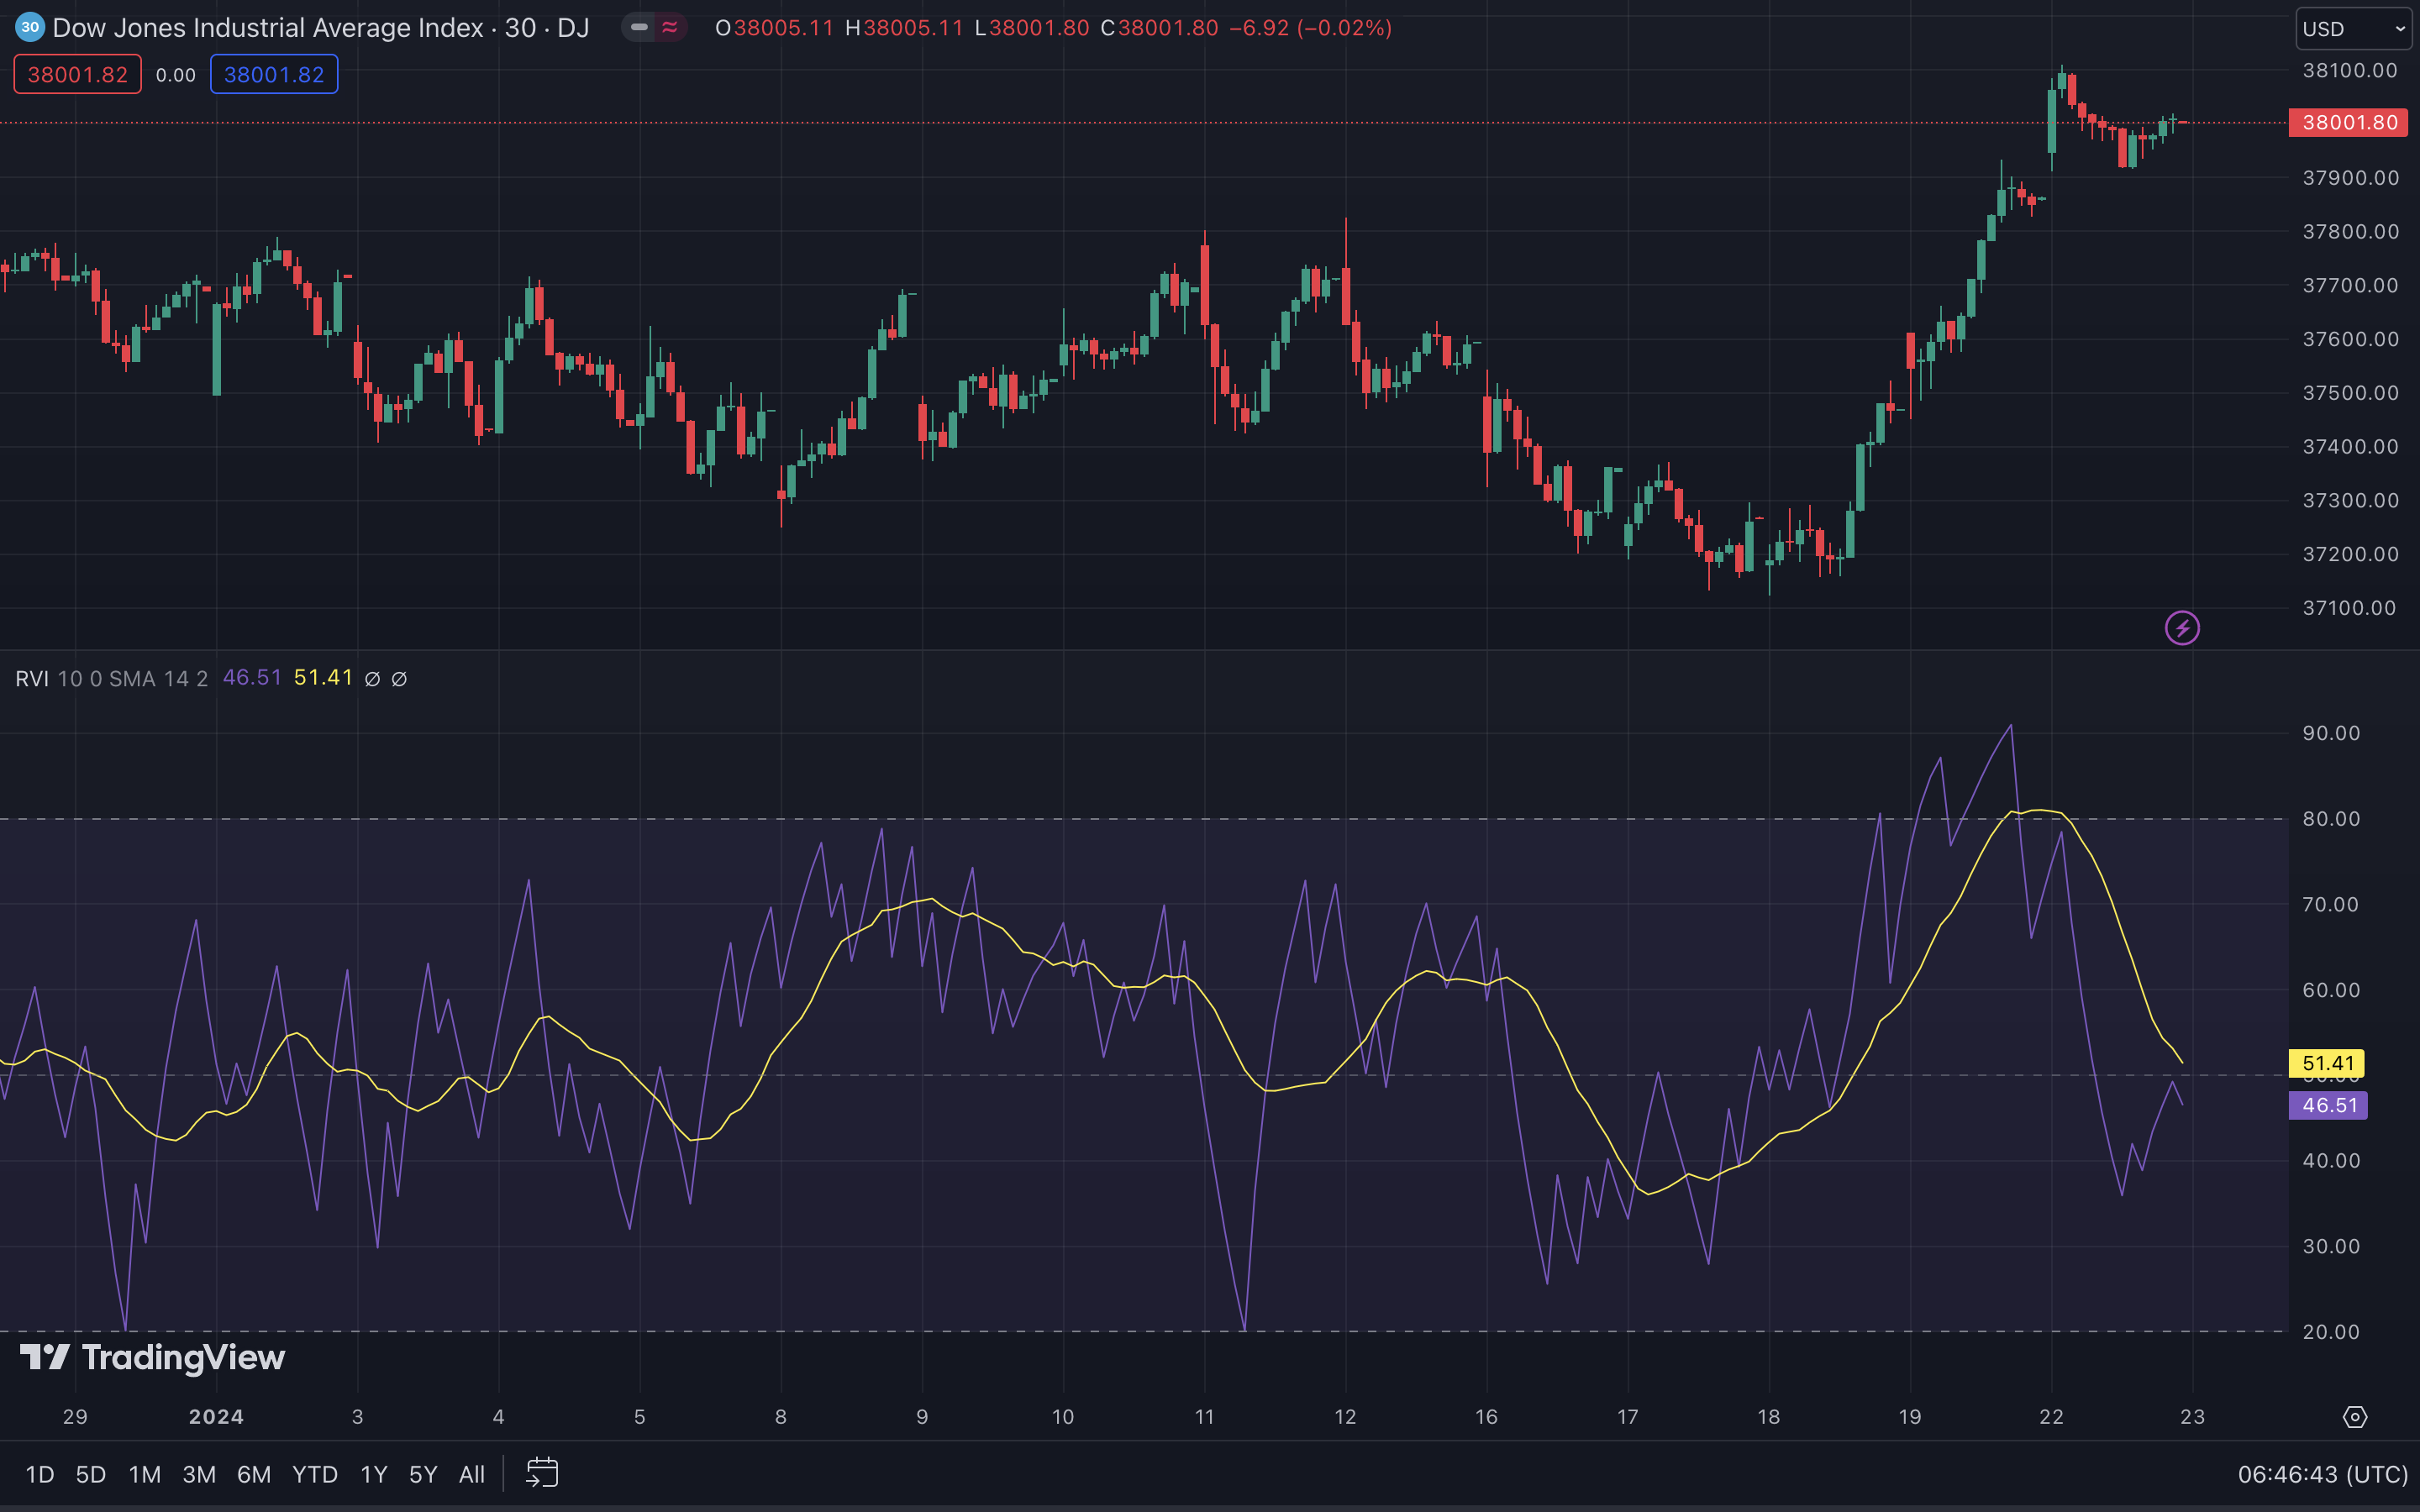2420x1512 pixels.
Task: Open chart settings gear icon
Action: coord(2355,1417)
